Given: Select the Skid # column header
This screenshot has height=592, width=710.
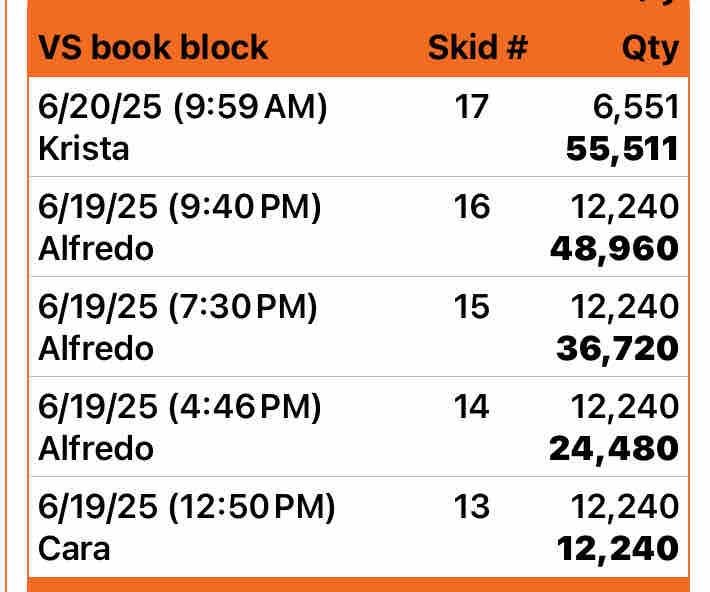Looking at the screenshot, I should [x=477, y=47].
